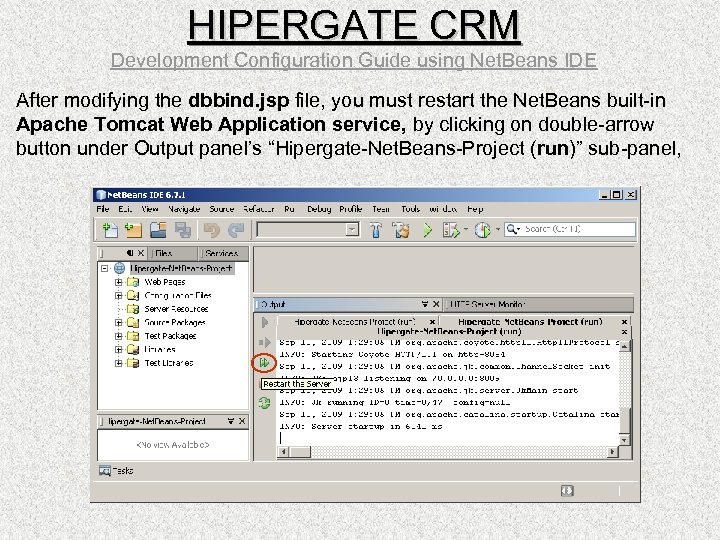Click the Save All toolbar icon
This screenshot has width=720, height=540.
click(183, 230)
